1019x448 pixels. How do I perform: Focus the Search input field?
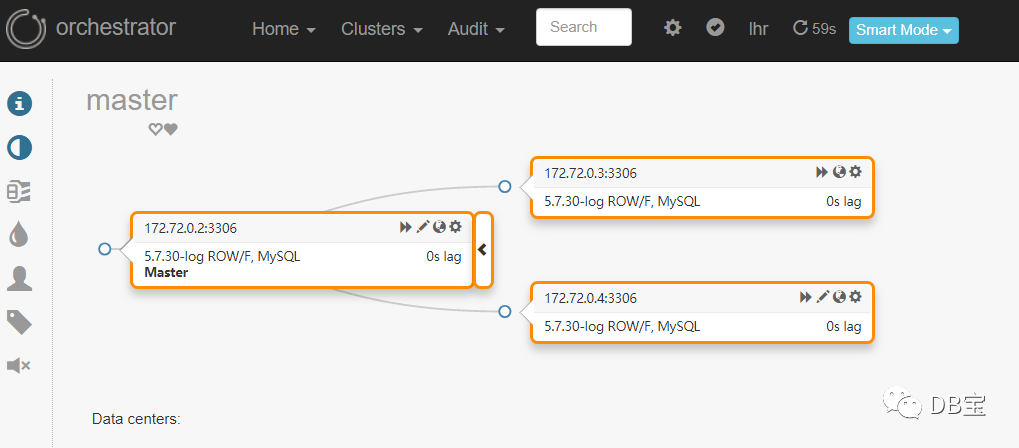[x=584, y=28]
